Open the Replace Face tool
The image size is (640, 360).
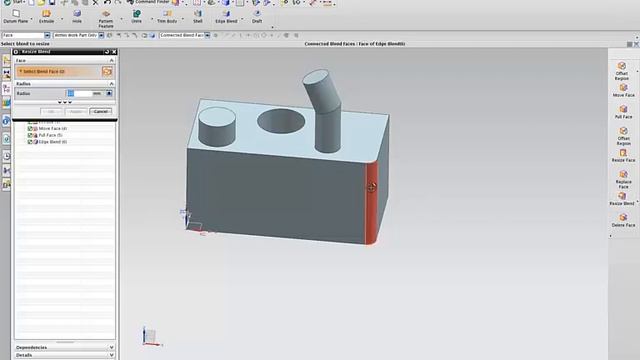click(623, 179)
